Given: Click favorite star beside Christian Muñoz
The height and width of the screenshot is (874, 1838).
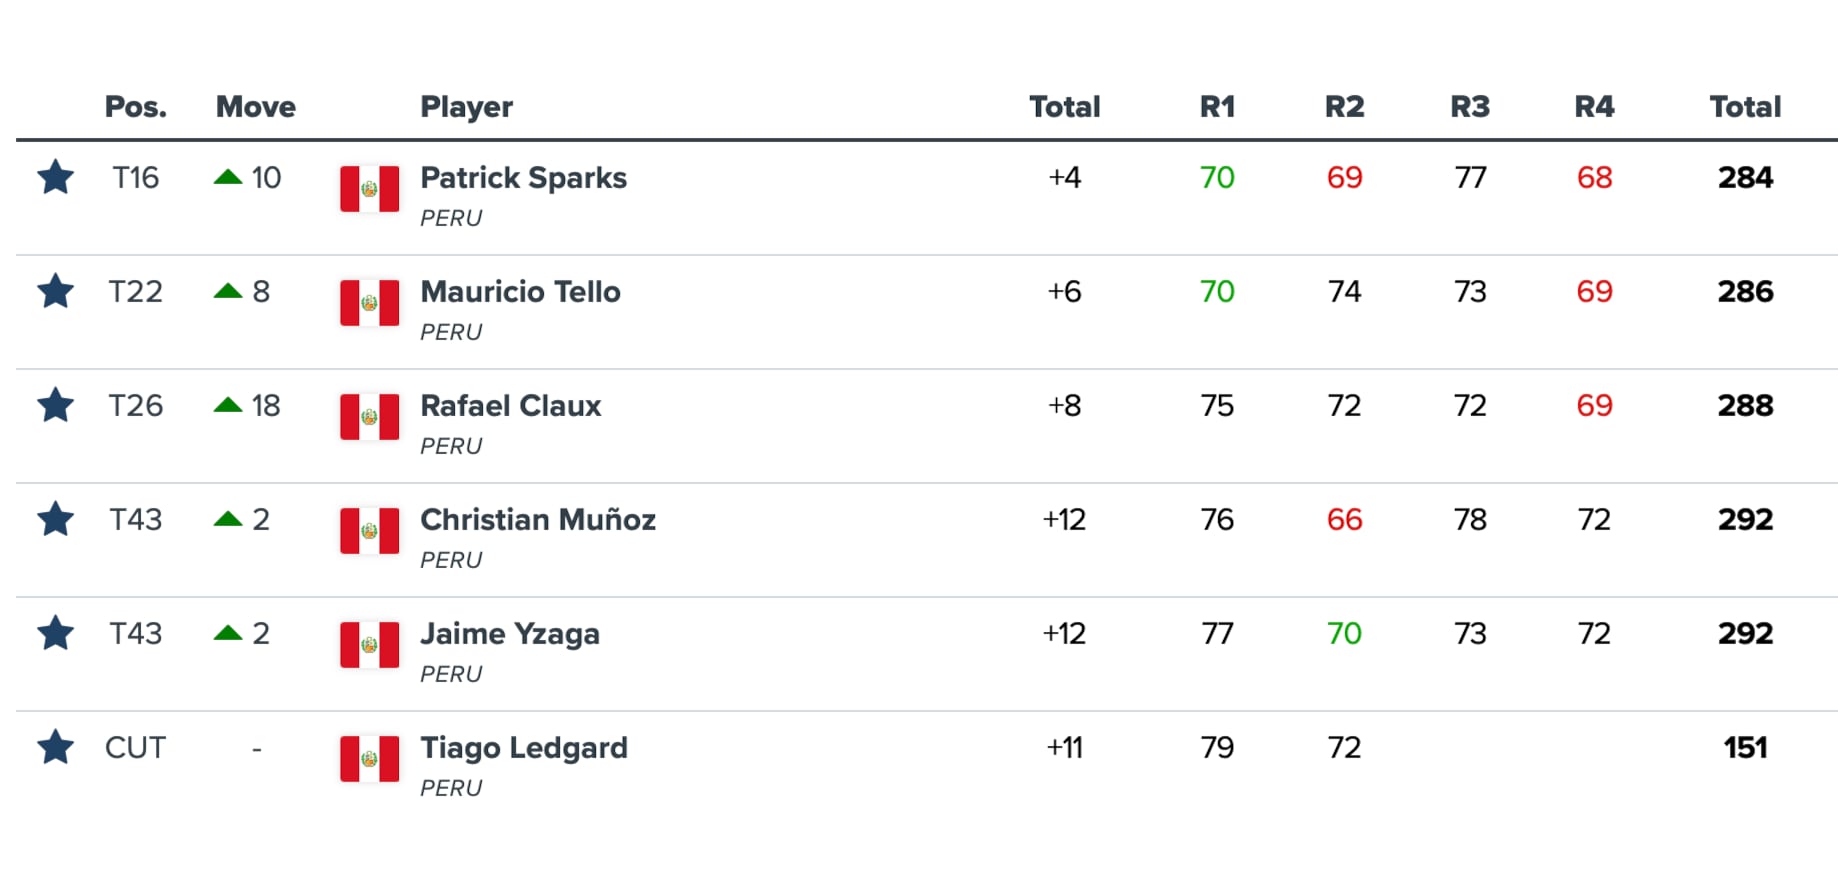Looking at the screenshot, I should pyautogui.click(x=56, y=520).
